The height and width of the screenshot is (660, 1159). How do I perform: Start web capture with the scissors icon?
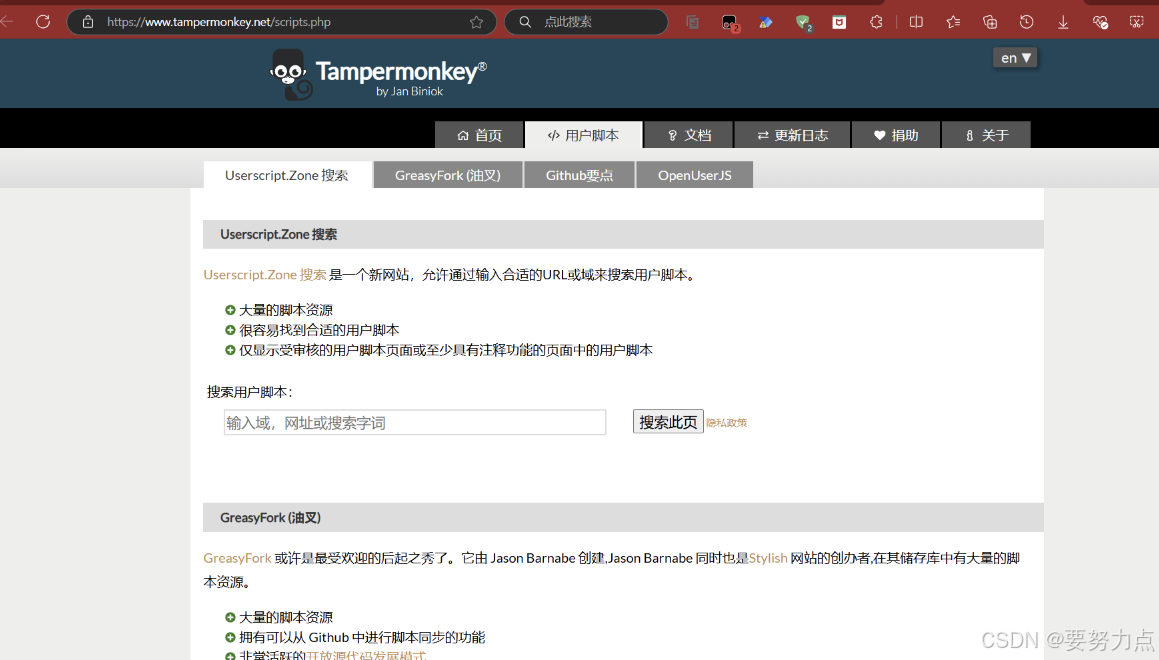1137,22
